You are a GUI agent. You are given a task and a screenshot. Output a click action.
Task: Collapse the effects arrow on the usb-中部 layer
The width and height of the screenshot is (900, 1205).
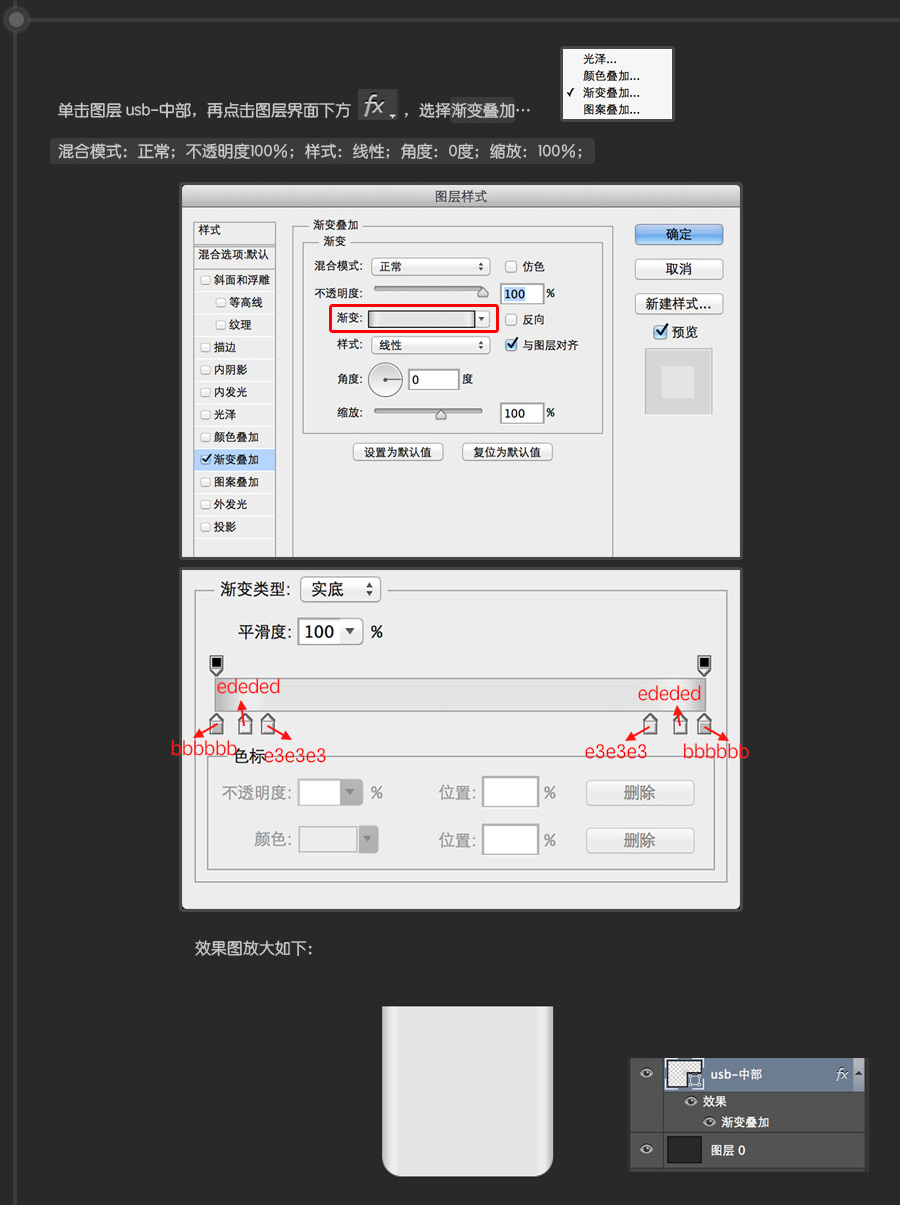click(858, 1073)
